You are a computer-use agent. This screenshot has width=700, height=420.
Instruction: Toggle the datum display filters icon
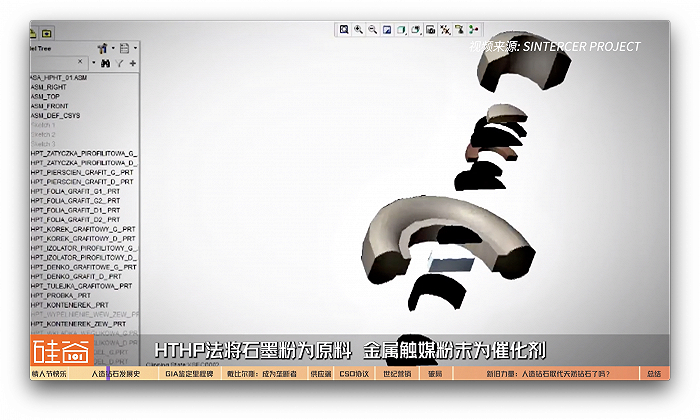(x=445, y=30)
